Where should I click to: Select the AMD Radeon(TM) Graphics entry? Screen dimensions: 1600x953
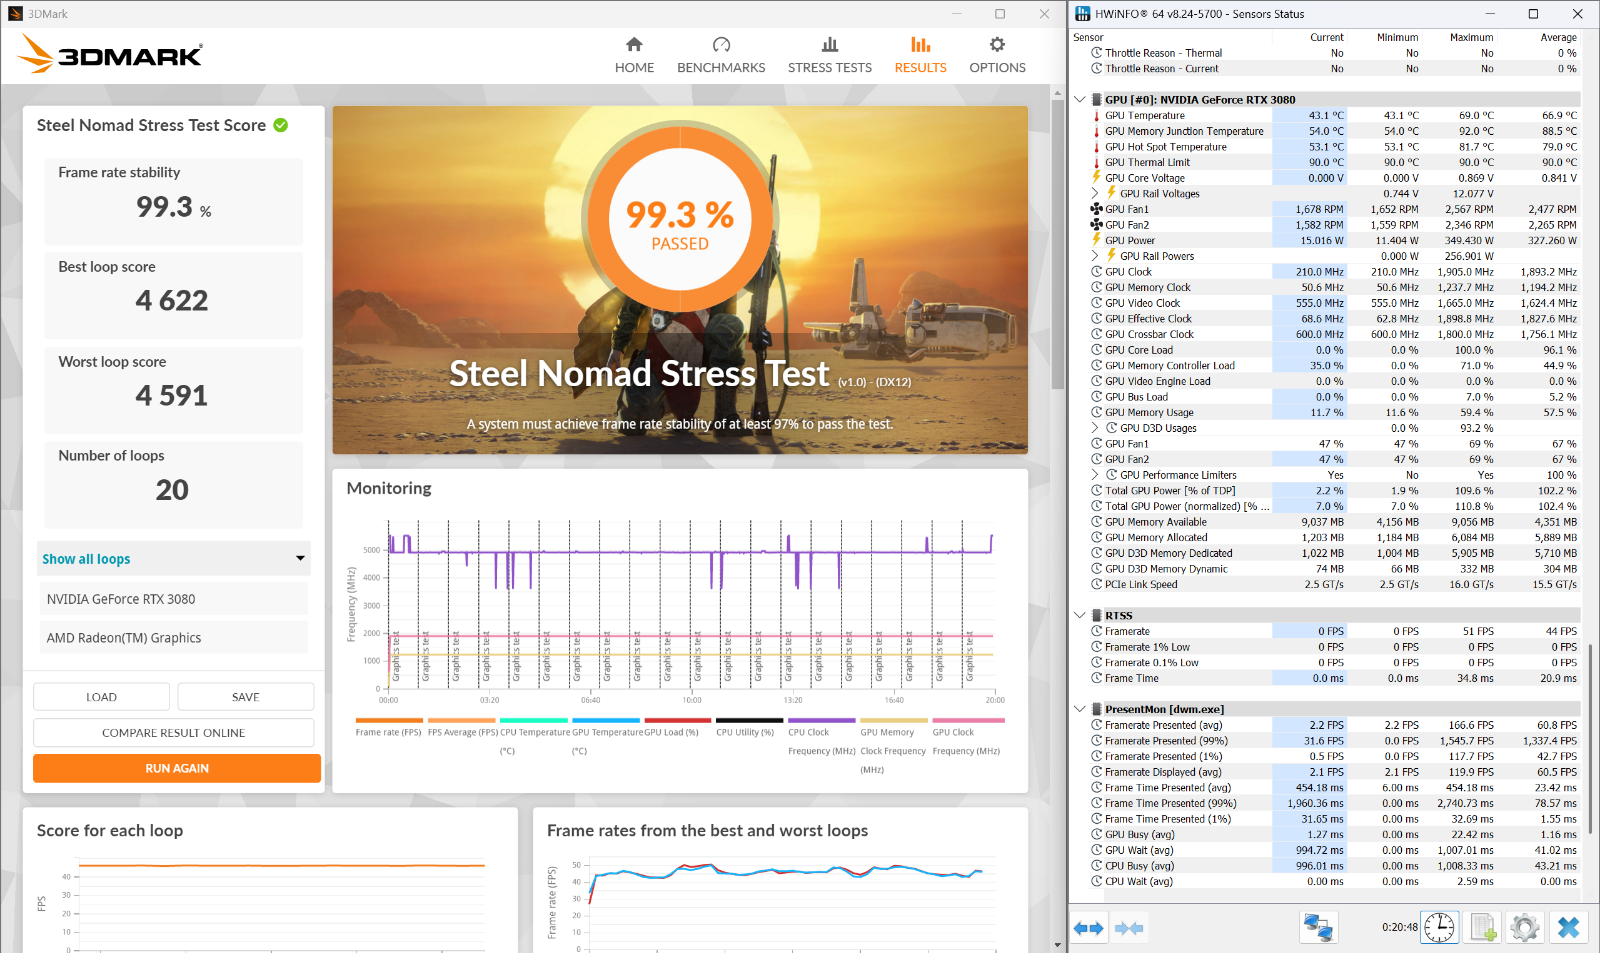(x=174, y=638)
